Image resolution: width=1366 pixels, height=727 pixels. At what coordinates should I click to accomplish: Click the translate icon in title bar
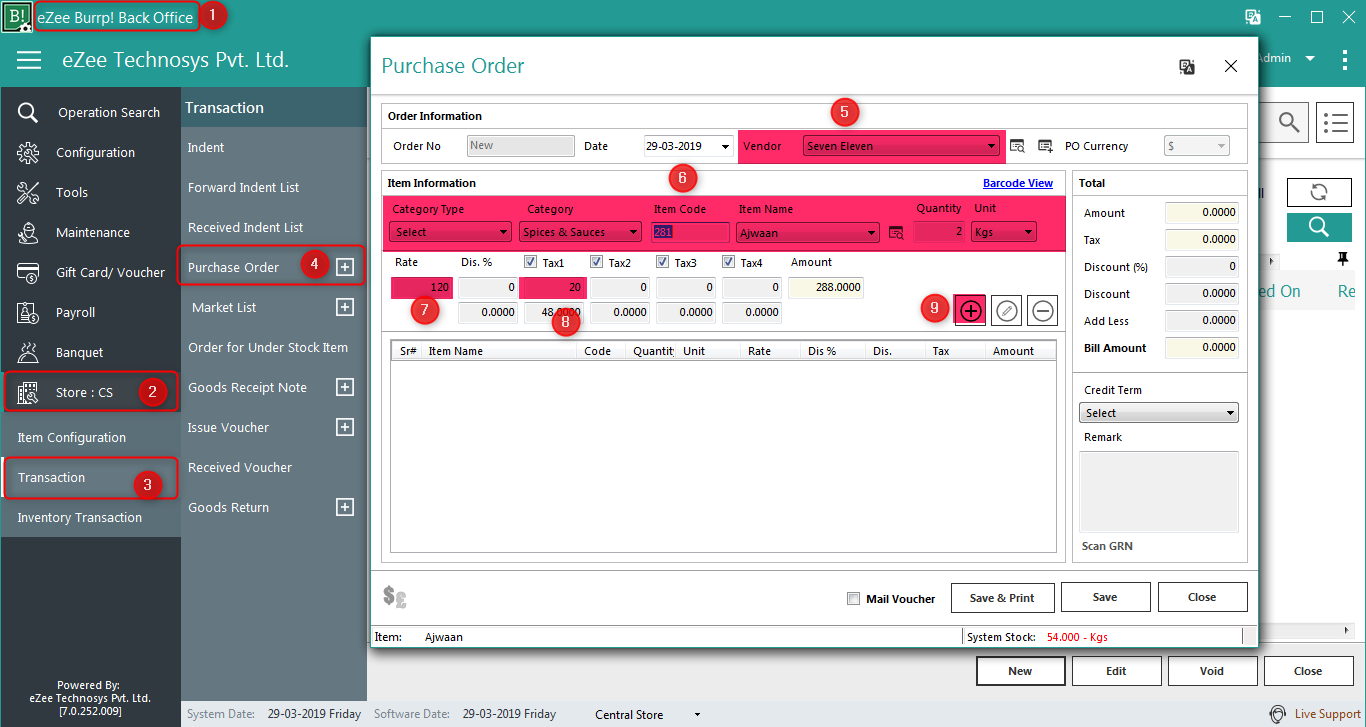click(1252, 17)
